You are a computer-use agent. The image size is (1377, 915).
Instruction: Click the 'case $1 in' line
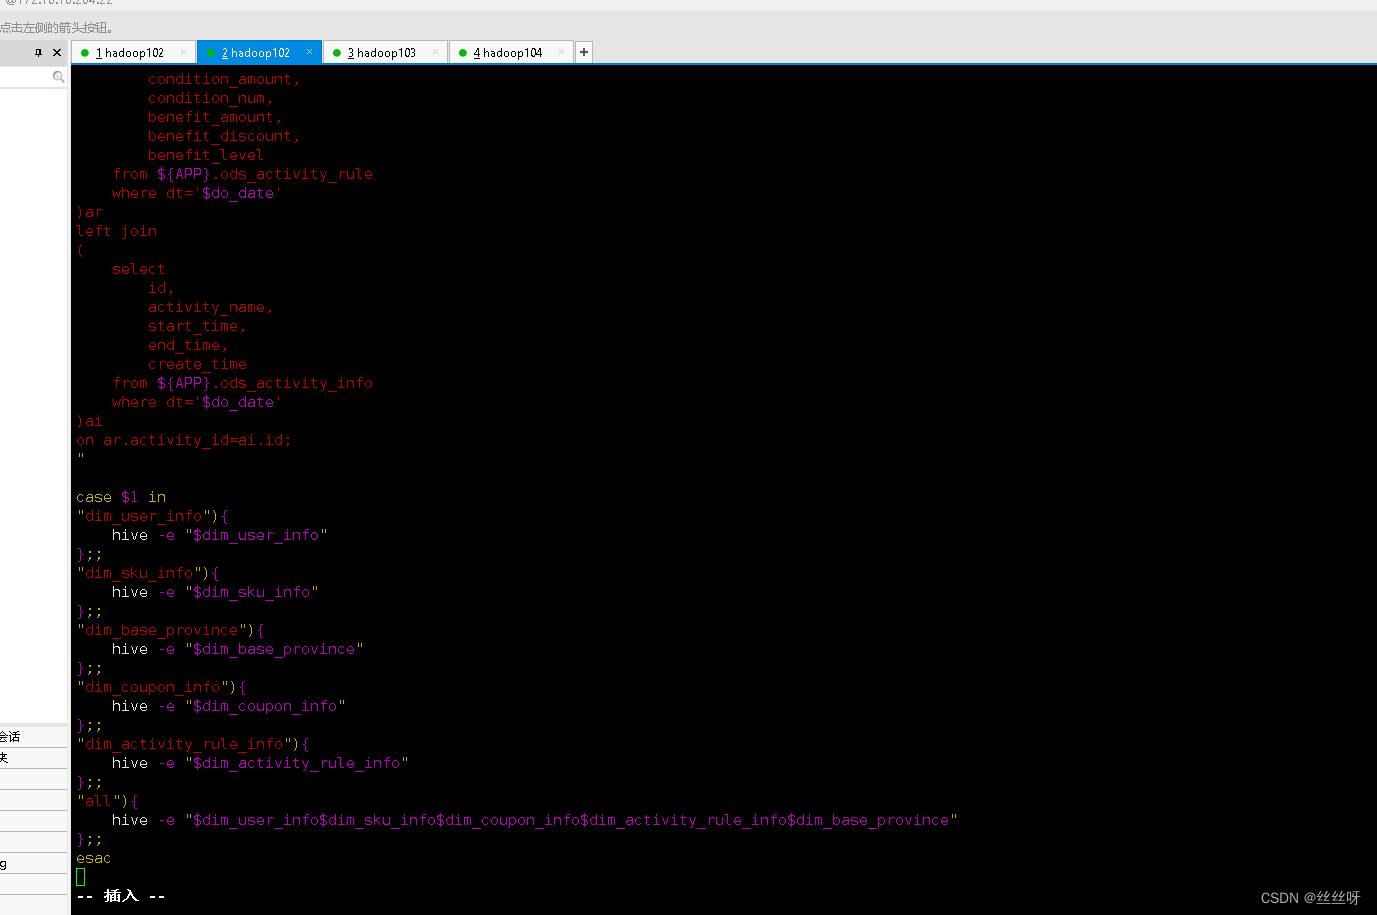[x=121, y=497]
